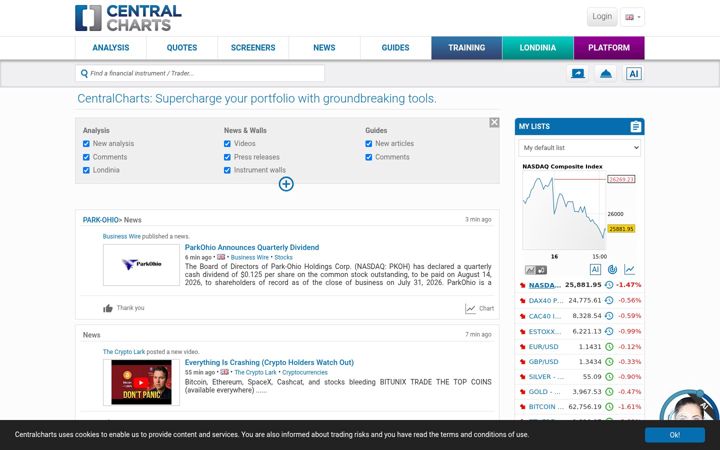Click the CentralCharts logo
Screen dimensions: 720x450
click(x=128, y=18)
